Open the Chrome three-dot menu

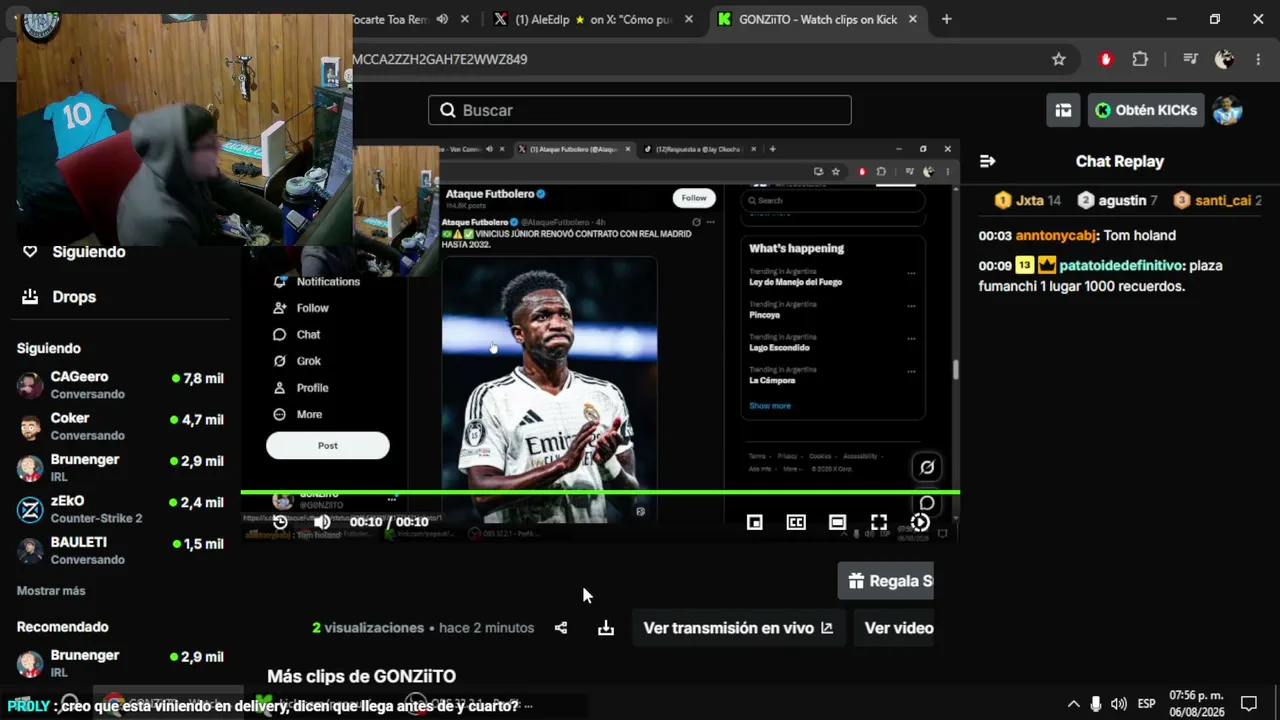click(x=1258, y=59)
